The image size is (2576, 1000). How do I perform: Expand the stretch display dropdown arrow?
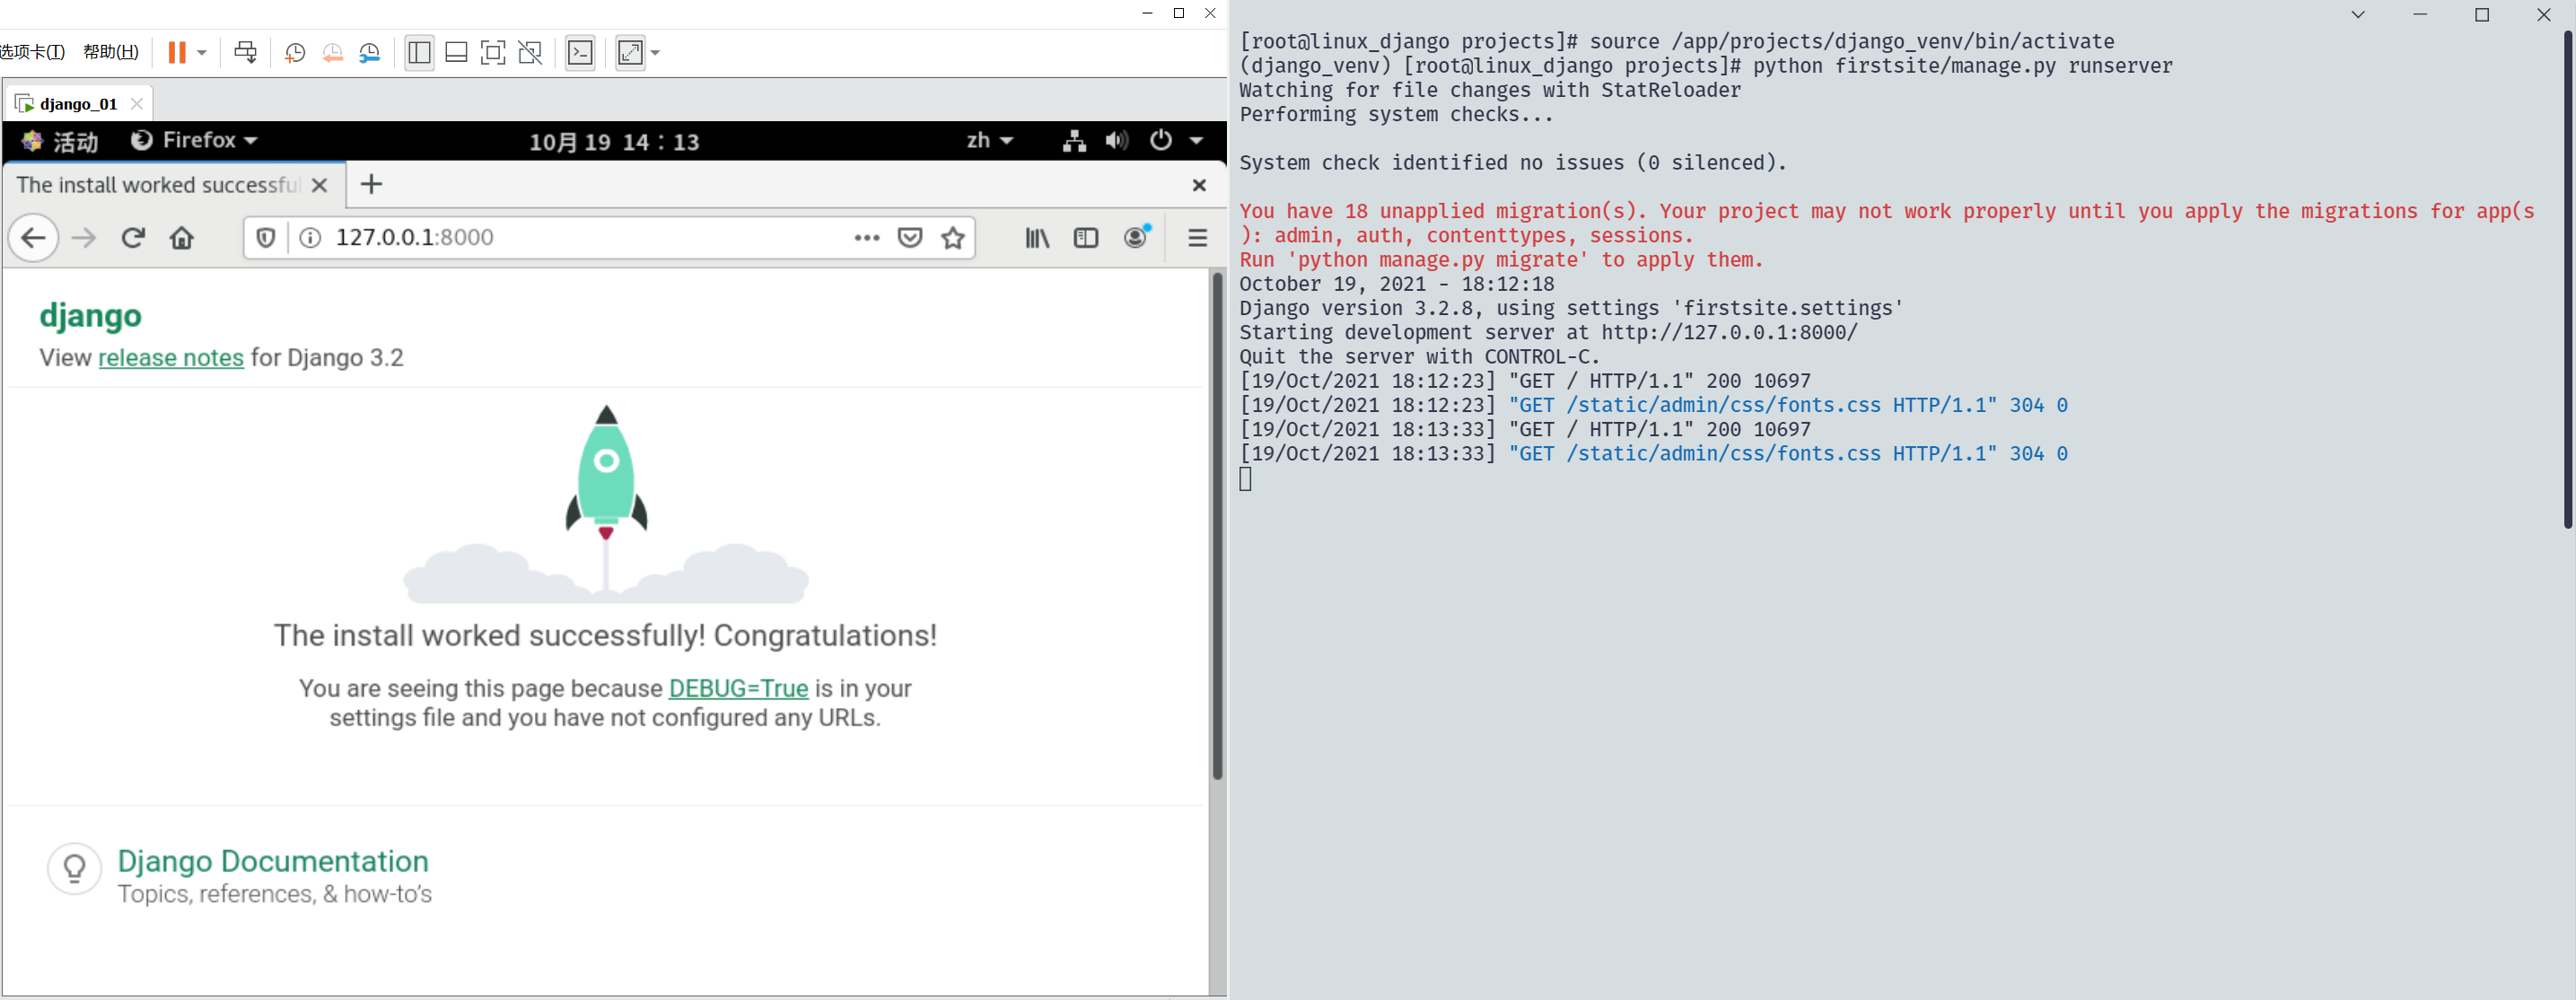click(655, 53)
